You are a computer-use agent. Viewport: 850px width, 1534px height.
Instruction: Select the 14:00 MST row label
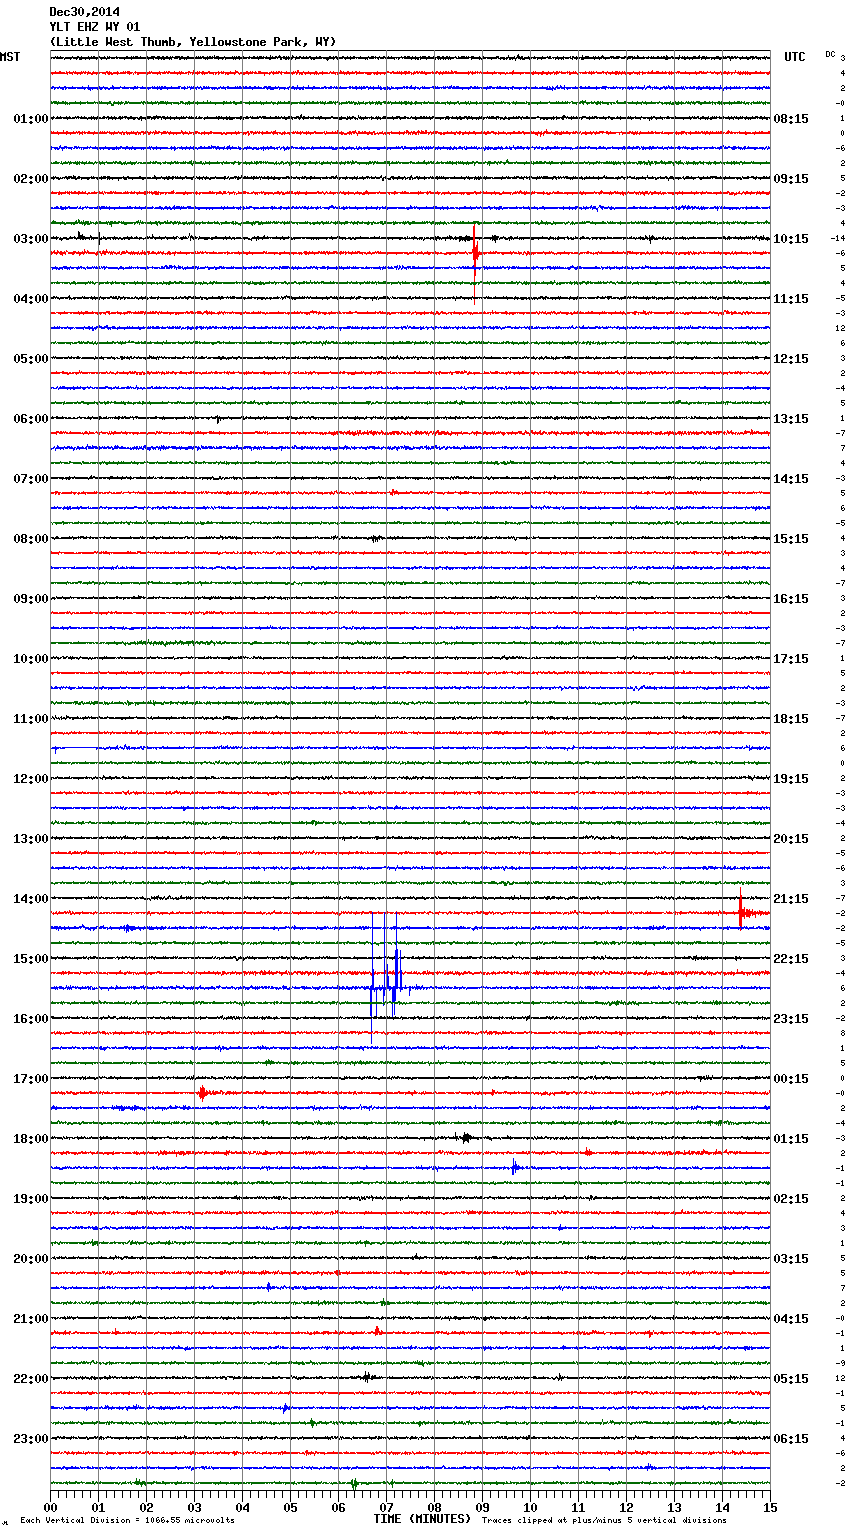tap(31, 899)
